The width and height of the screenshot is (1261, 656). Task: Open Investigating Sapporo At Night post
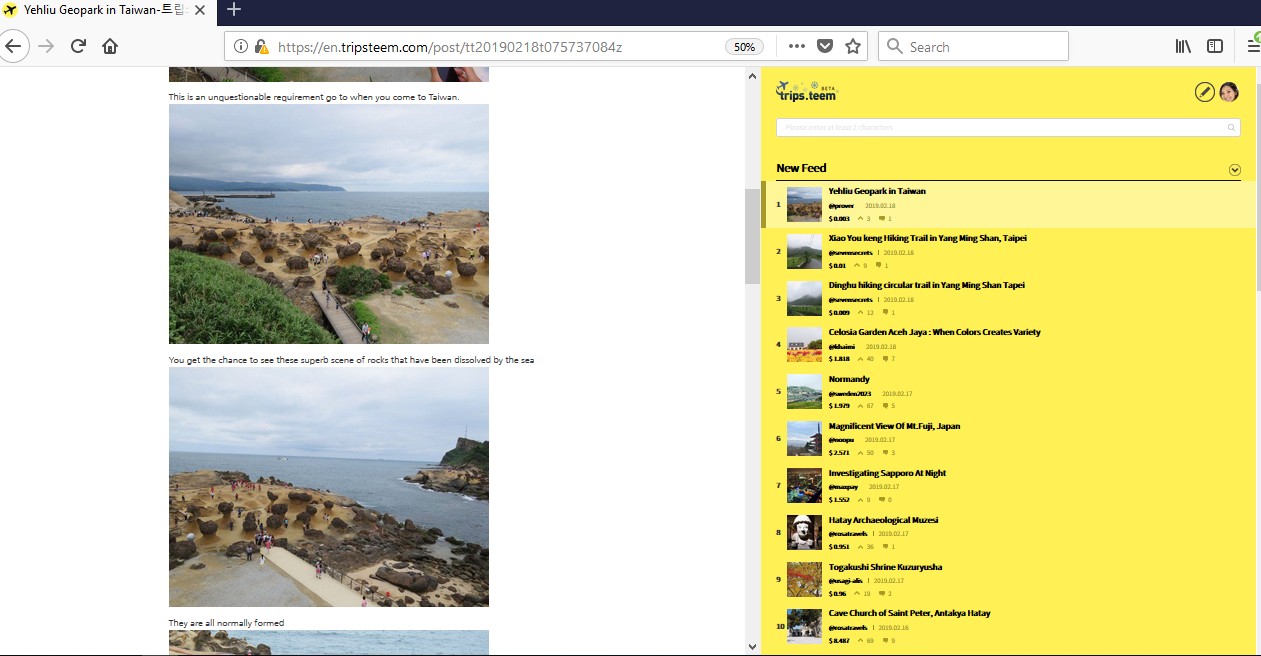click(887, 473)
